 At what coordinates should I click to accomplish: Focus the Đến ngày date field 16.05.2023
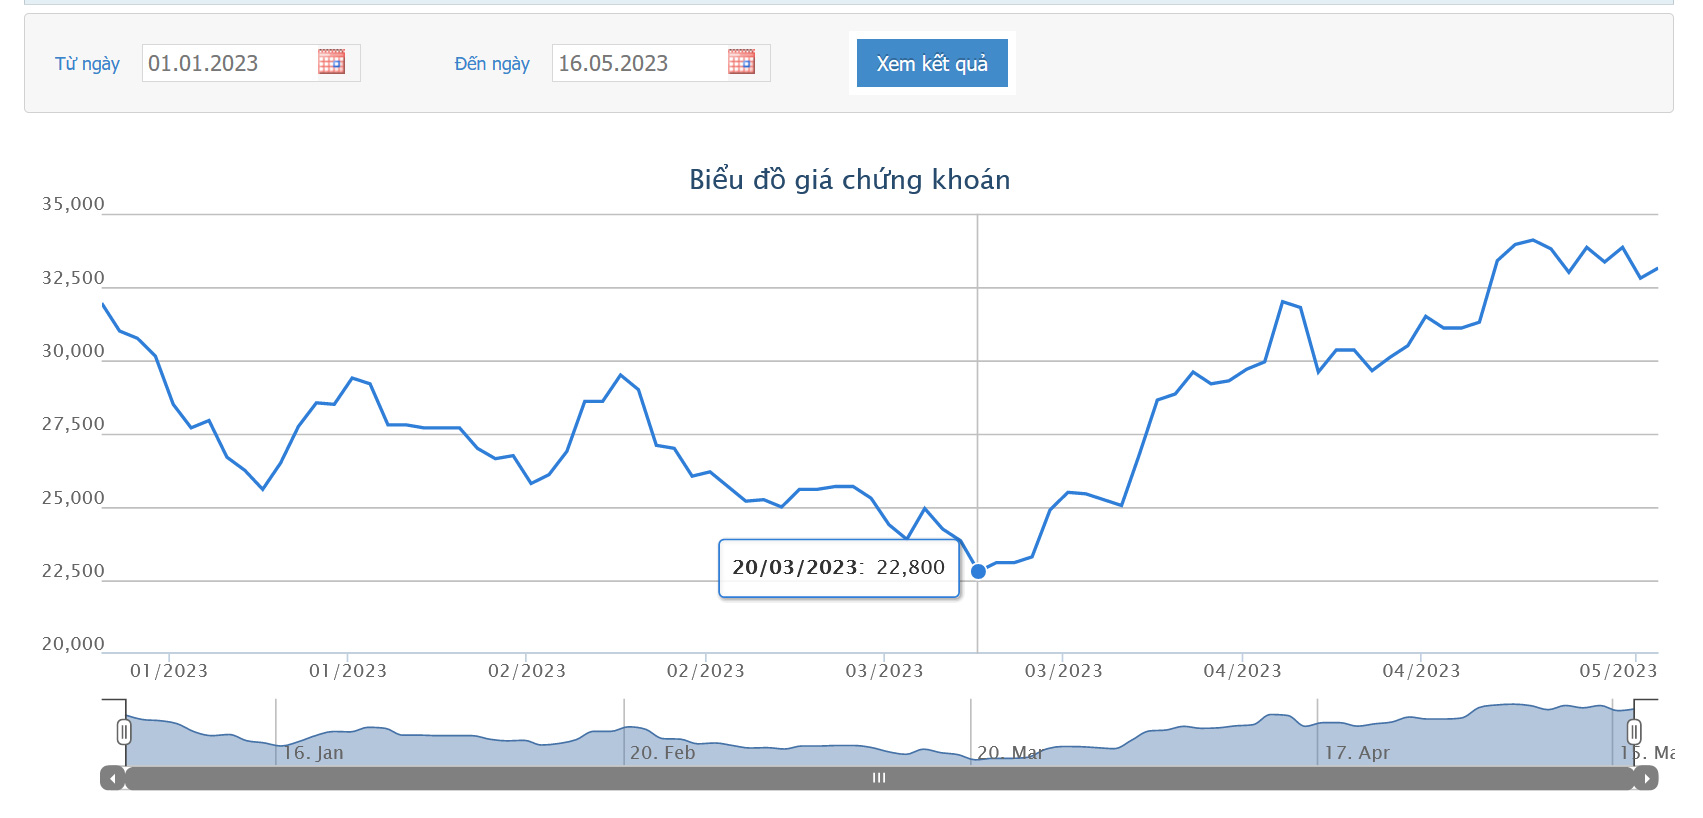(x=661, y=63)
